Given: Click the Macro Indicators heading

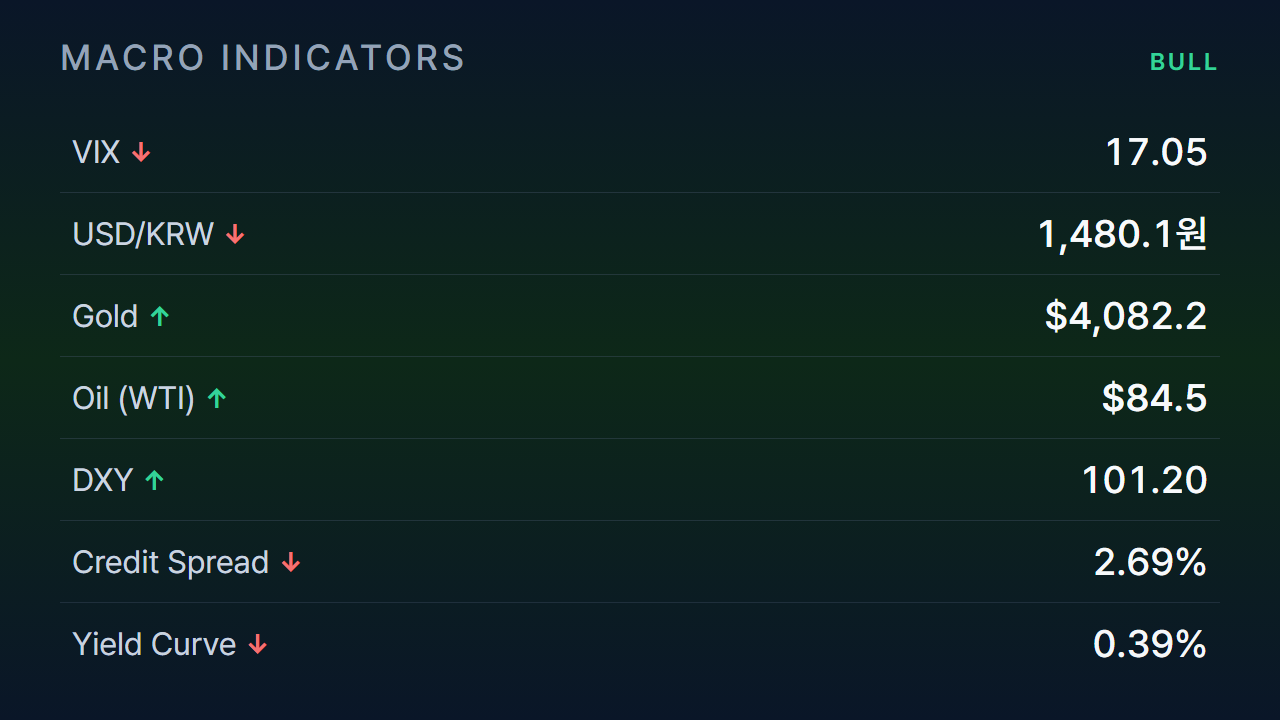Looking at the screenshot, I should click(263, 58).
